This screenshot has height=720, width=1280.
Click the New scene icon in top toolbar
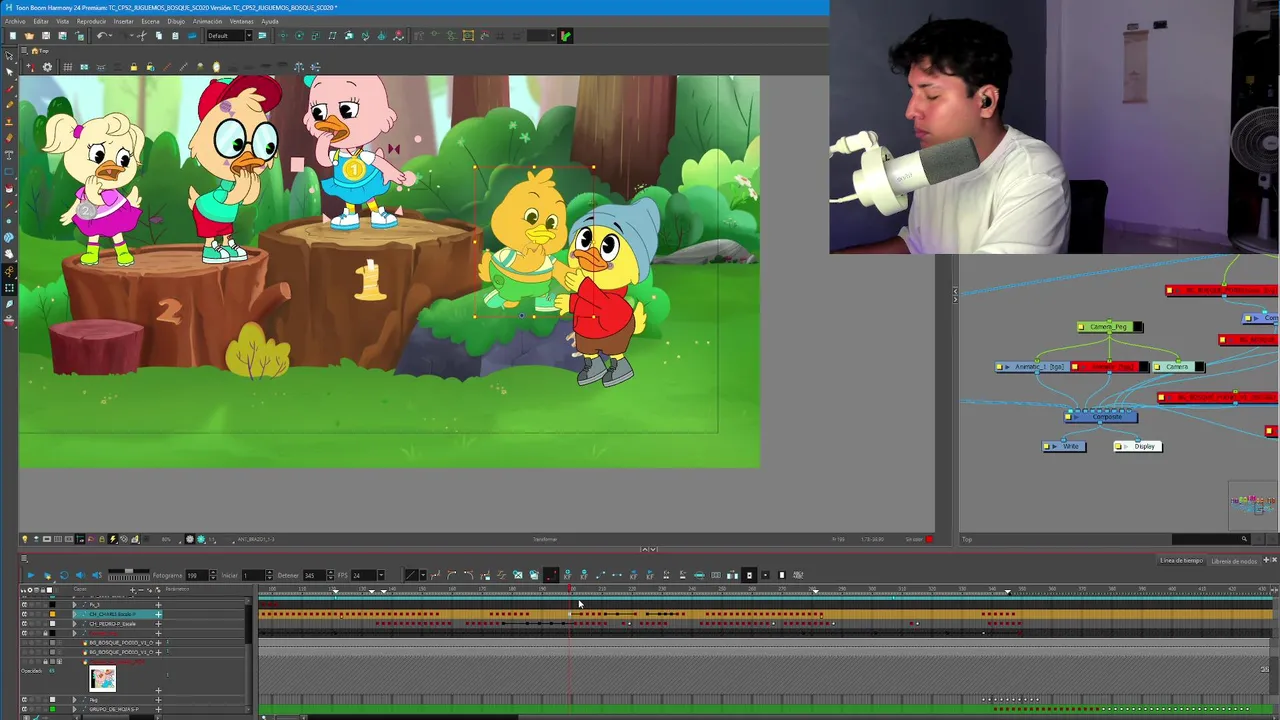13,36
